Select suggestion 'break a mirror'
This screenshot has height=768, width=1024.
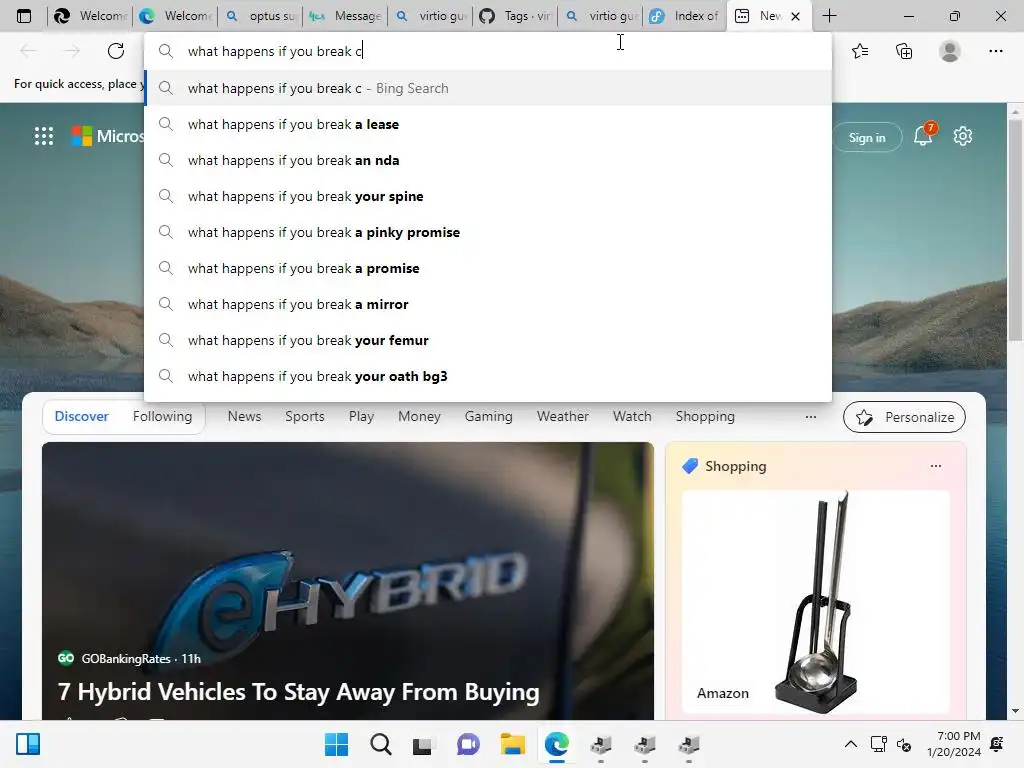coord(488,304)
